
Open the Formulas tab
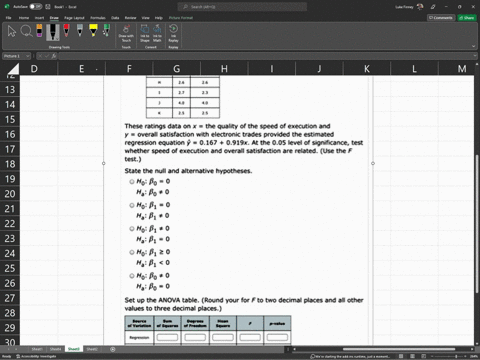[x=98, y=18]
